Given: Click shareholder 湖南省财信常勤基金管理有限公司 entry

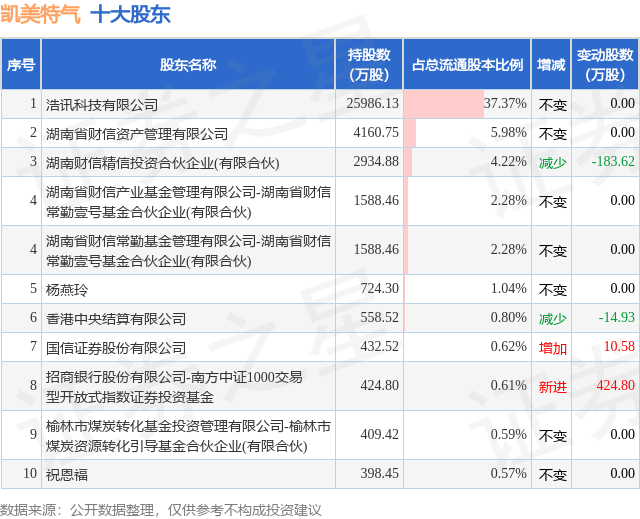Looking at the screenshot, I should click(188, 251).
